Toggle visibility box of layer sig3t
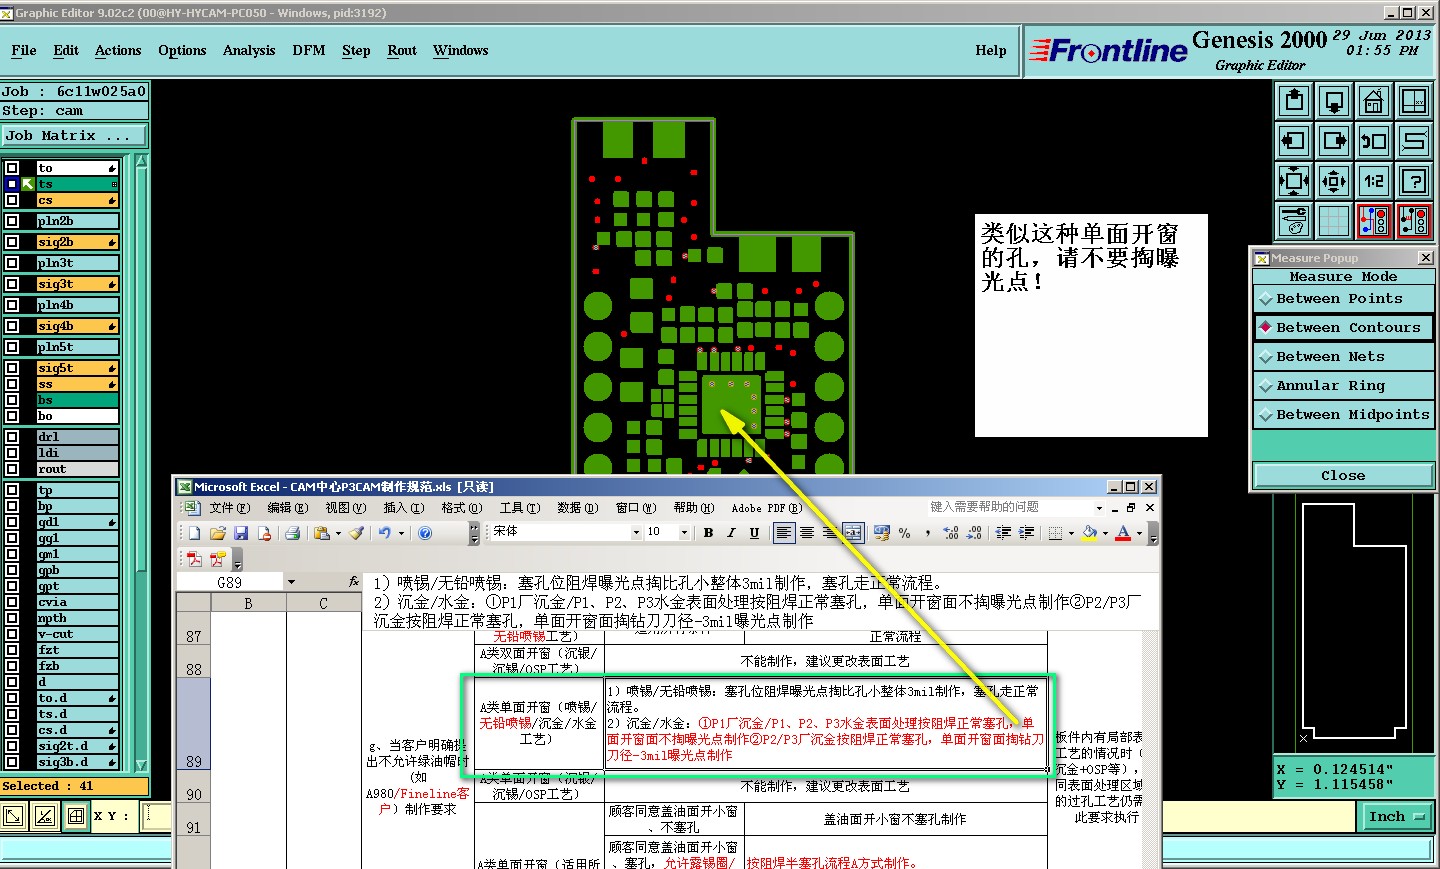This screenshot has height=869, width=1440. tap(12, 284)
